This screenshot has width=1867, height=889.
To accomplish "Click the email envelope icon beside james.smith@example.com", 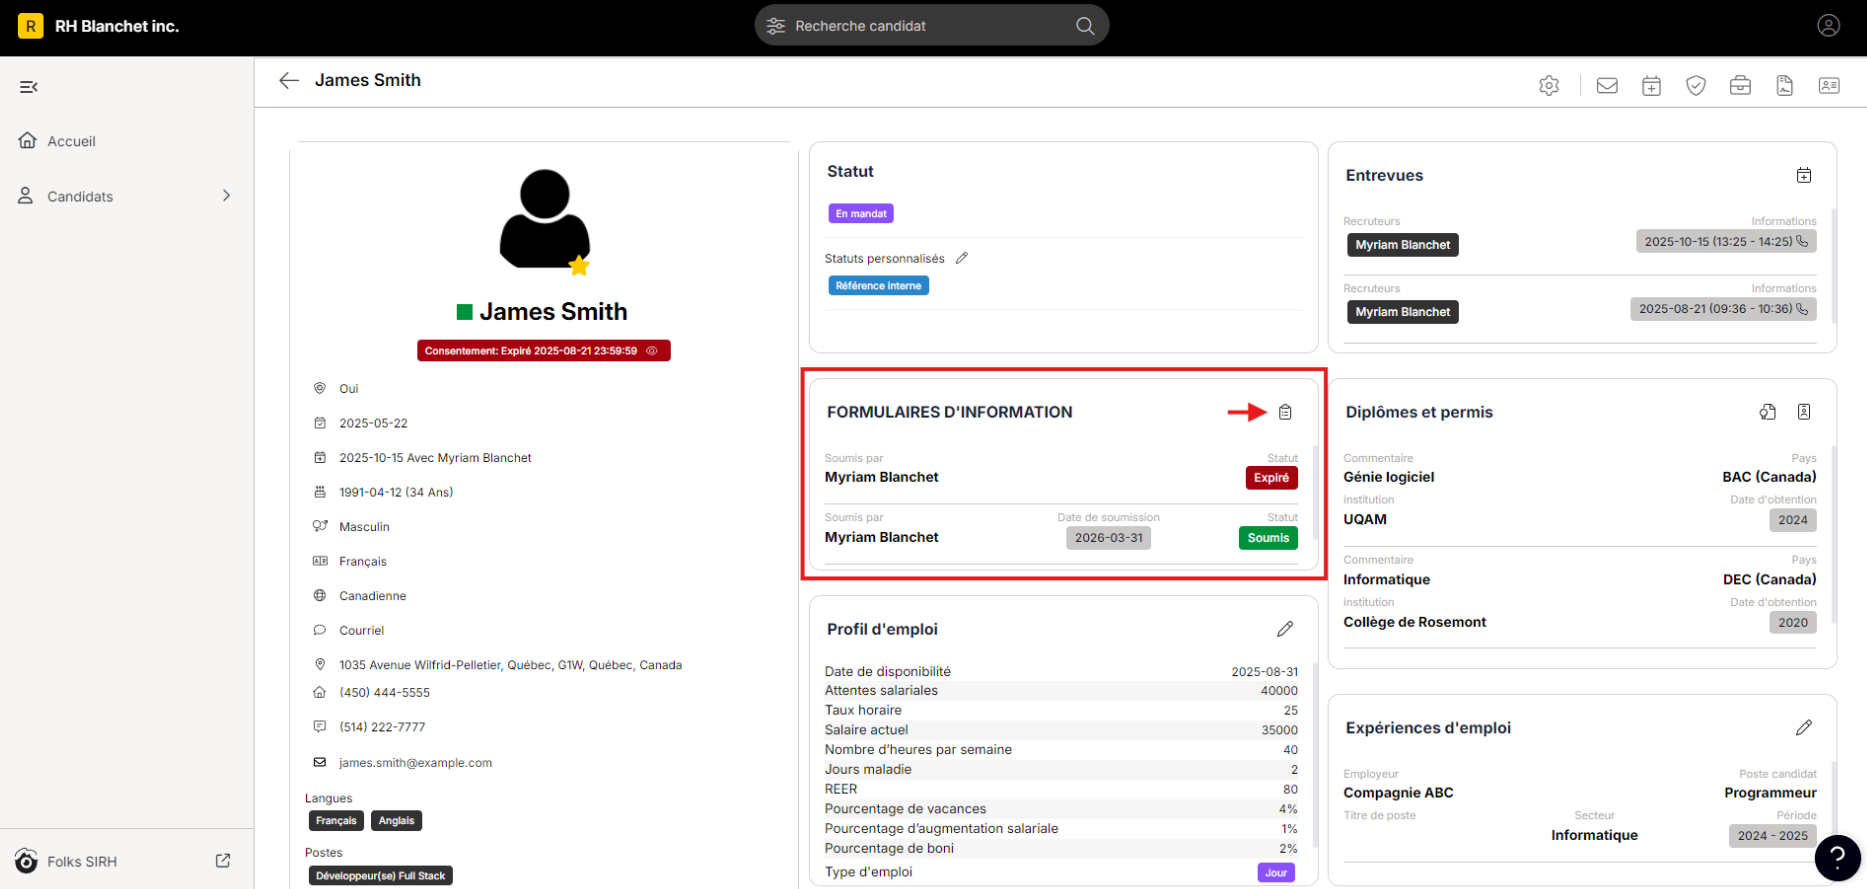I will click(x=320, y=762).
